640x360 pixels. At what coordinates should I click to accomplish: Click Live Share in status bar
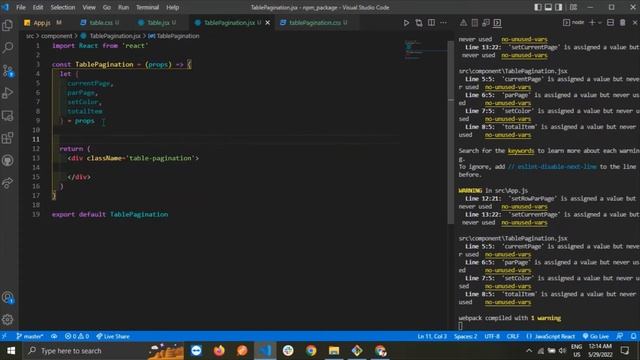tap(113, 336)
